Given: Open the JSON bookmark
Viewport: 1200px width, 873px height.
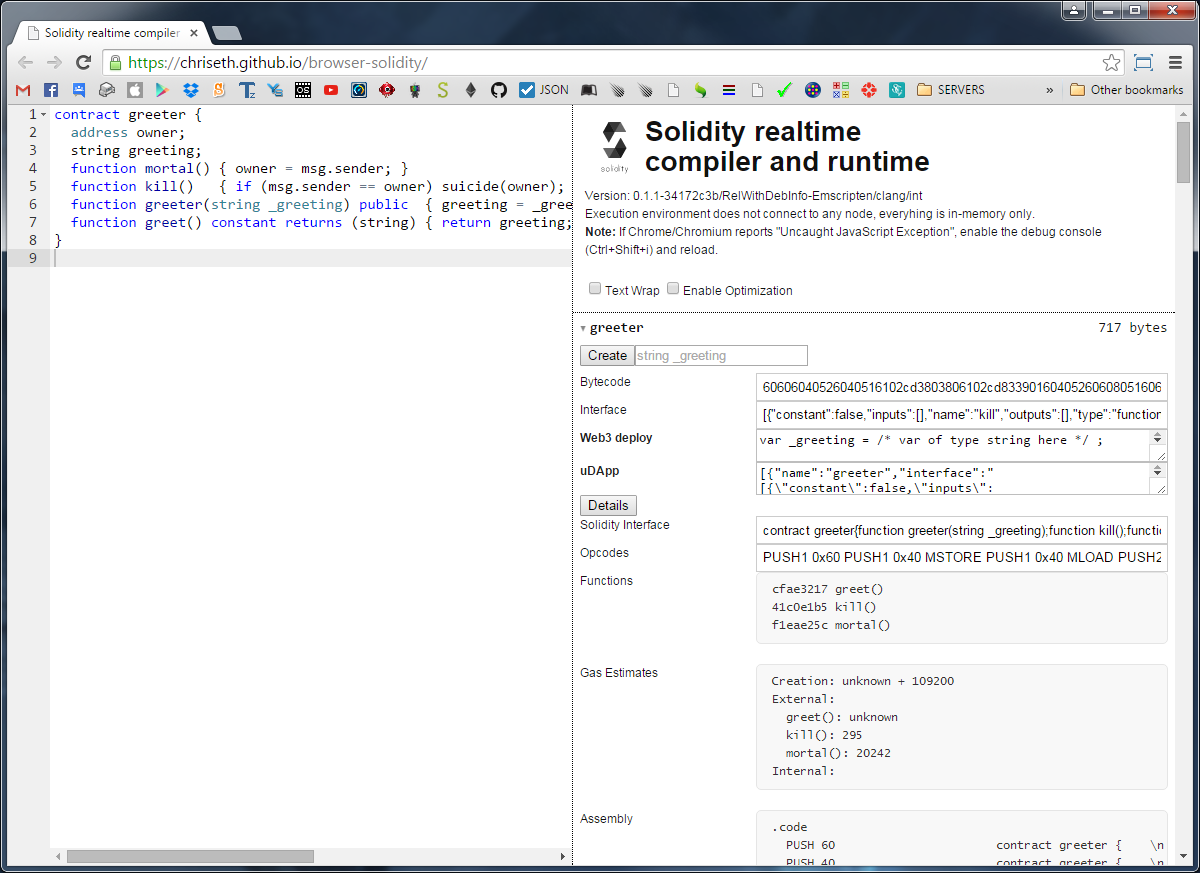Looking at the screenshot, I should (x=544, y=90).
